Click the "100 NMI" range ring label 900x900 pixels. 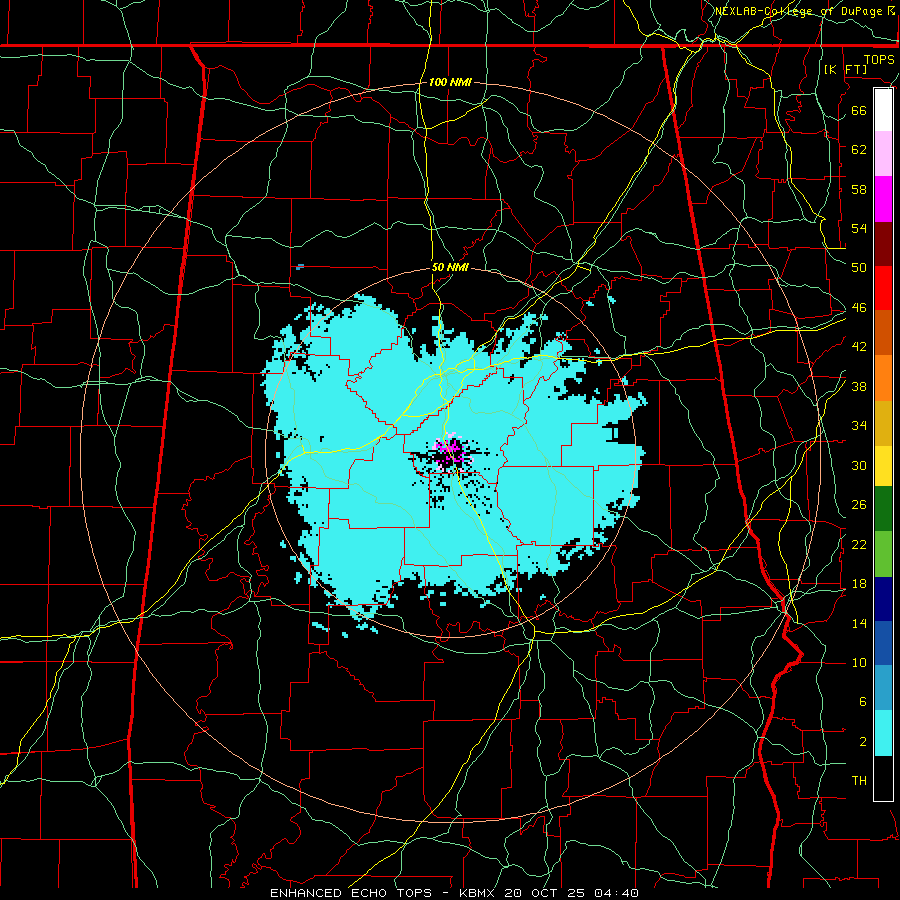[x=450, y=82]
